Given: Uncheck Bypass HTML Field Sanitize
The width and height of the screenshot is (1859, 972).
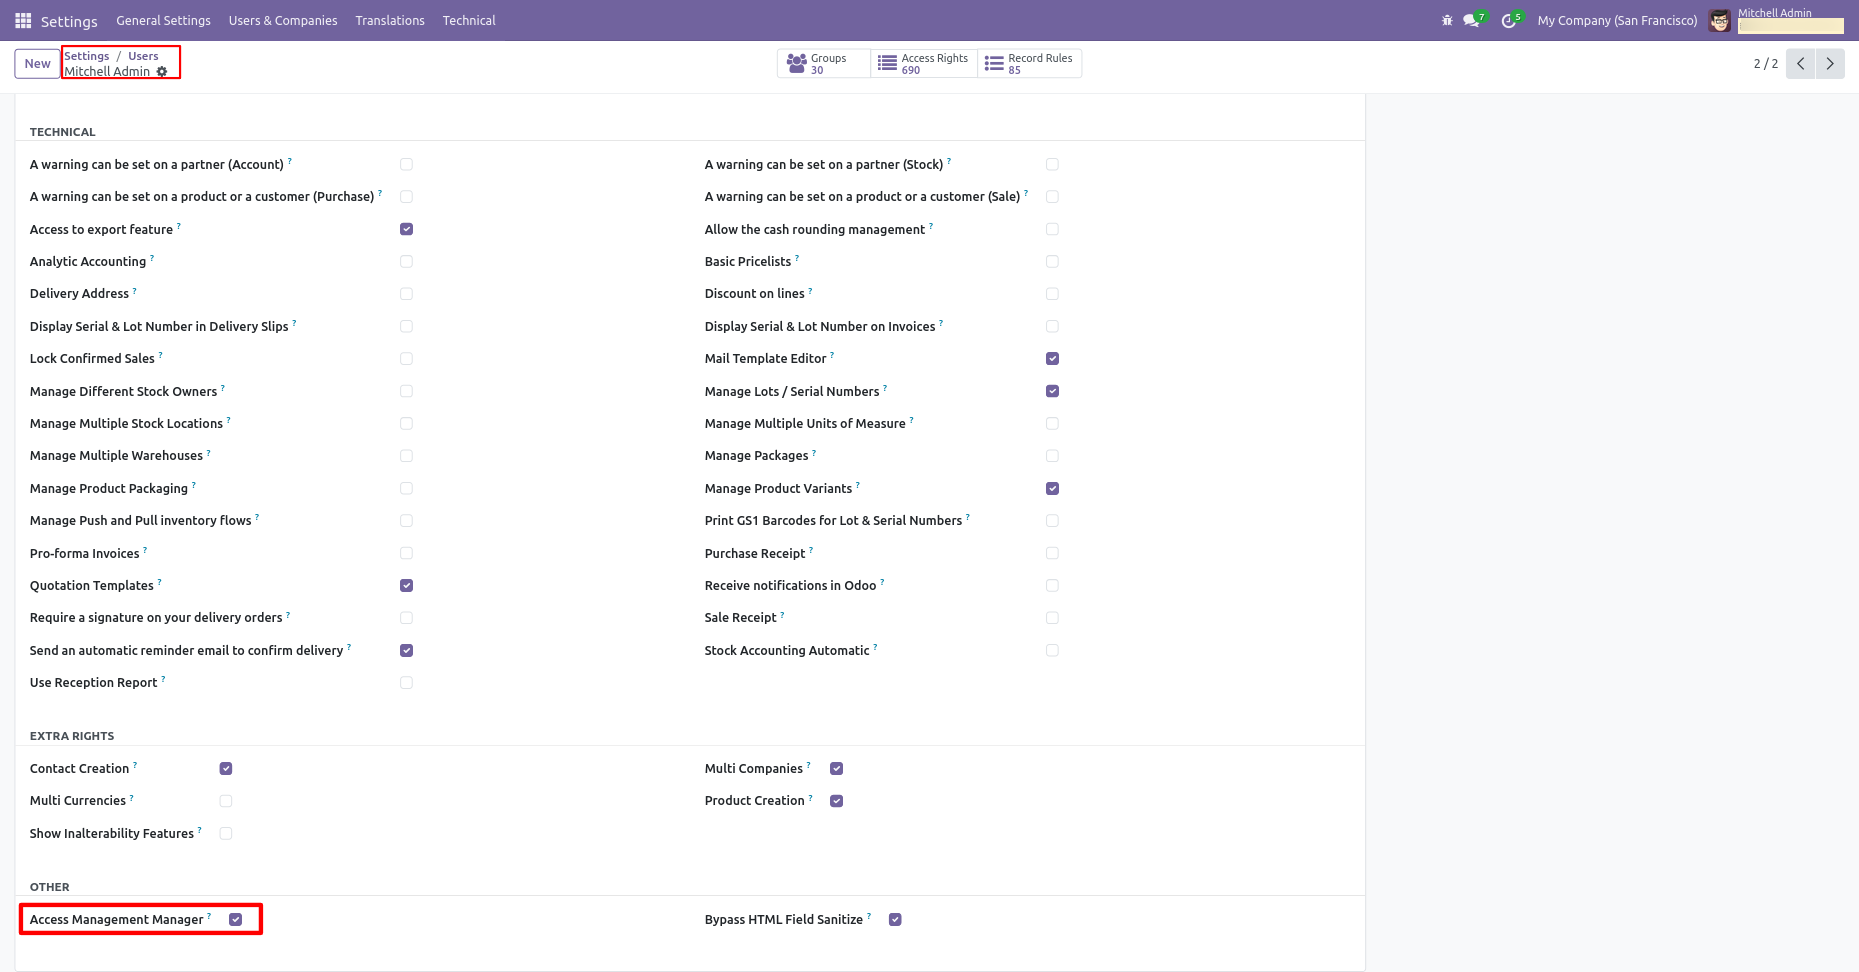Looking at the screenshot, I should 895,919.
